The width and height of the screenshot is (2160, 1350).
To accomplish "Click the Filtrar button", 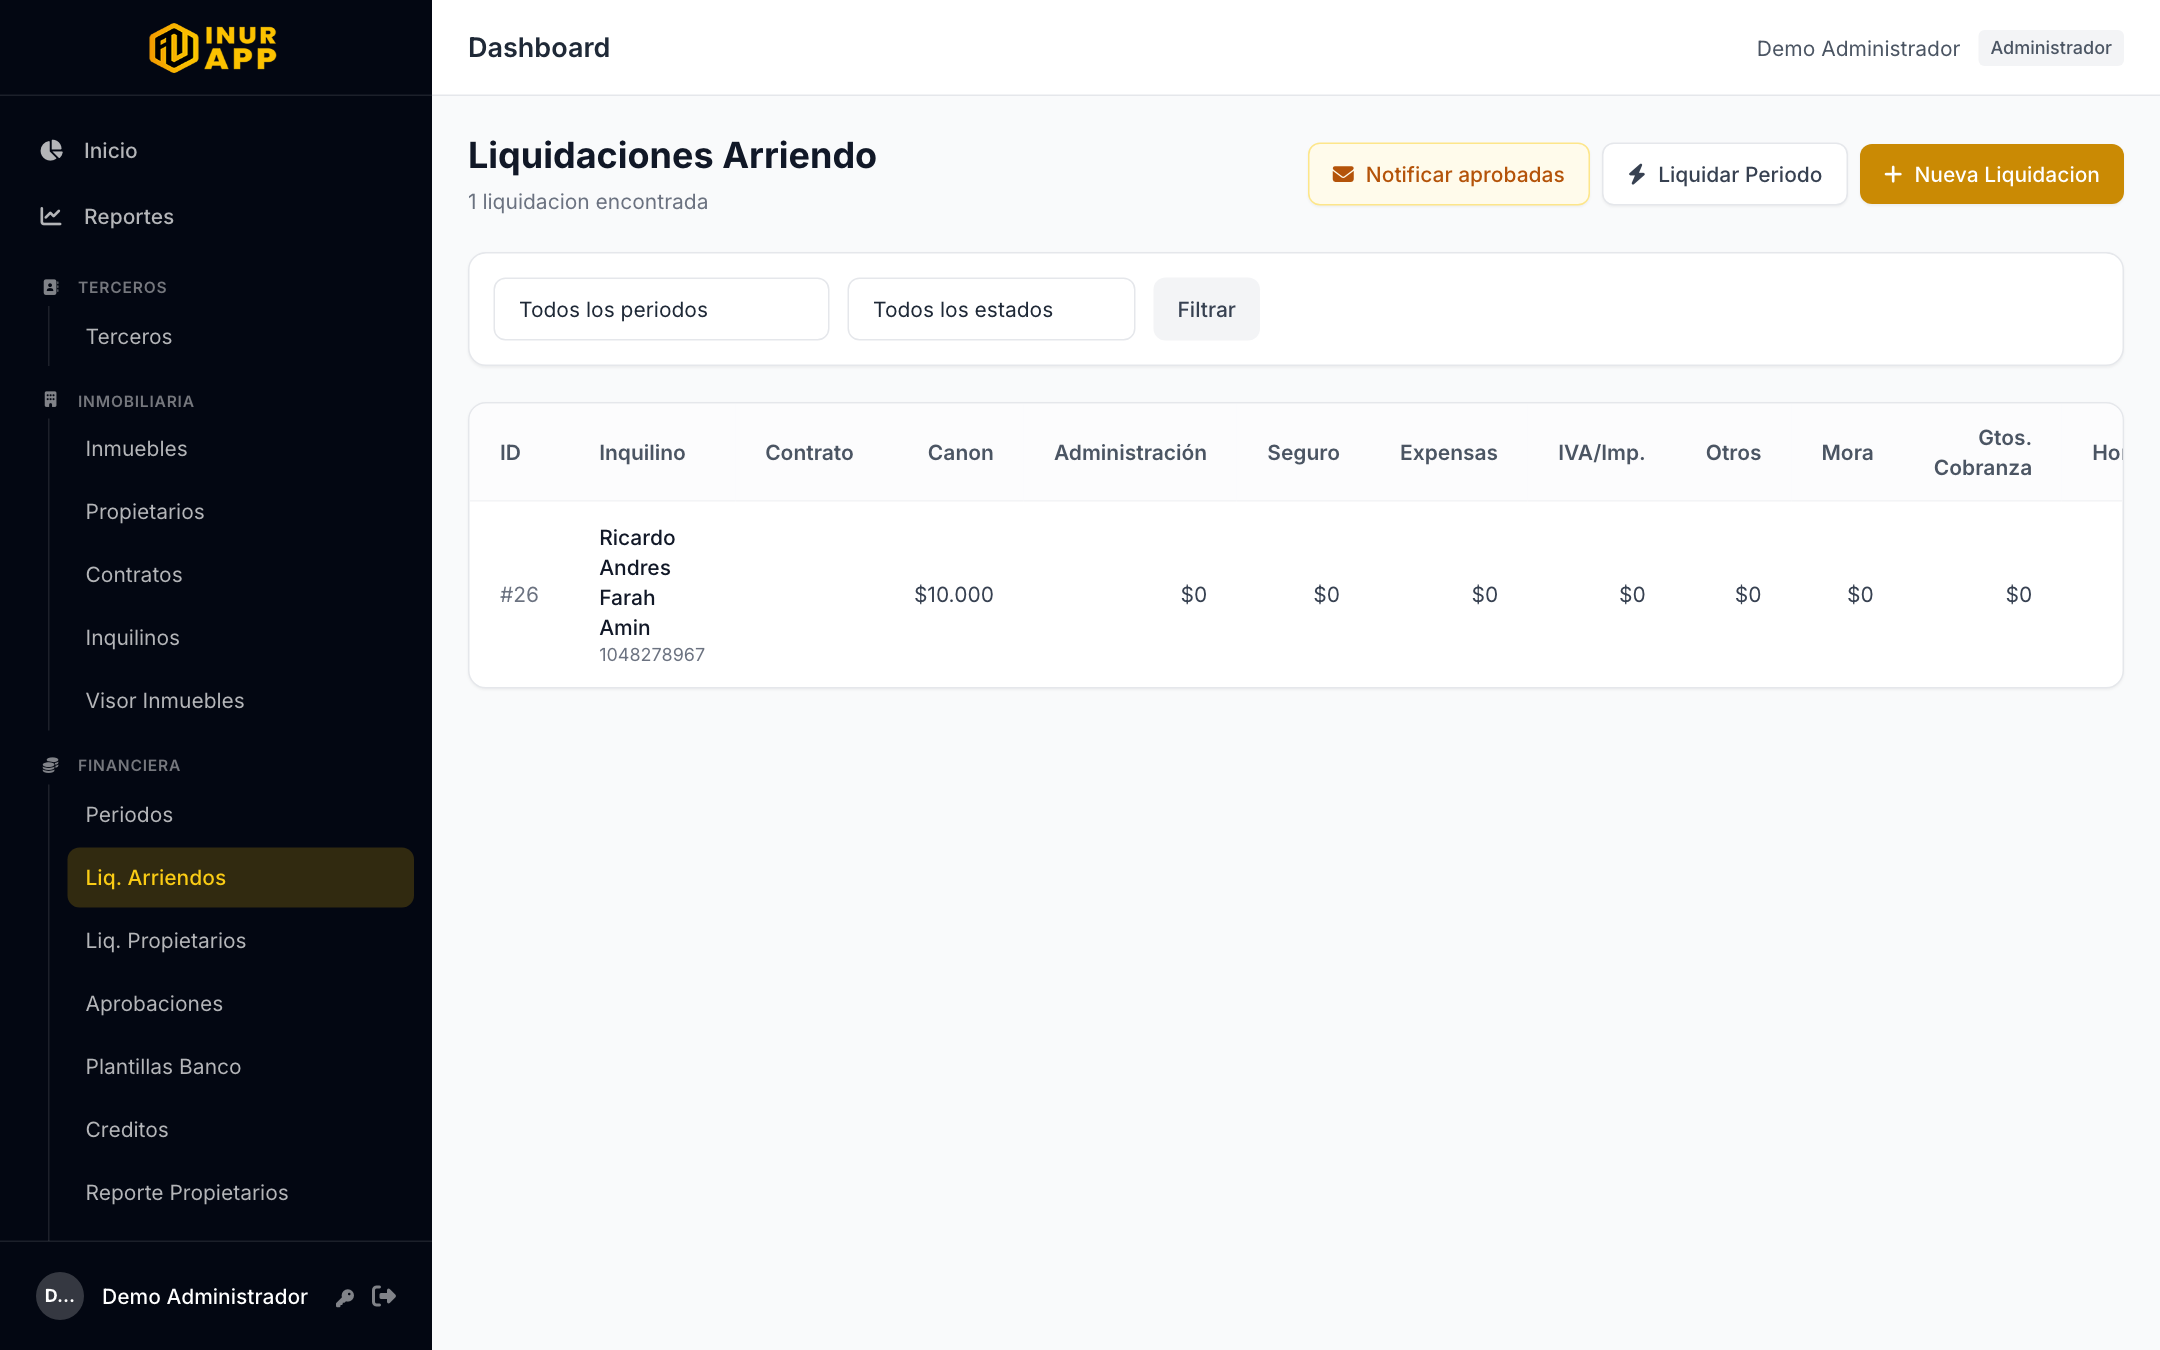I will pos(1206,309).
